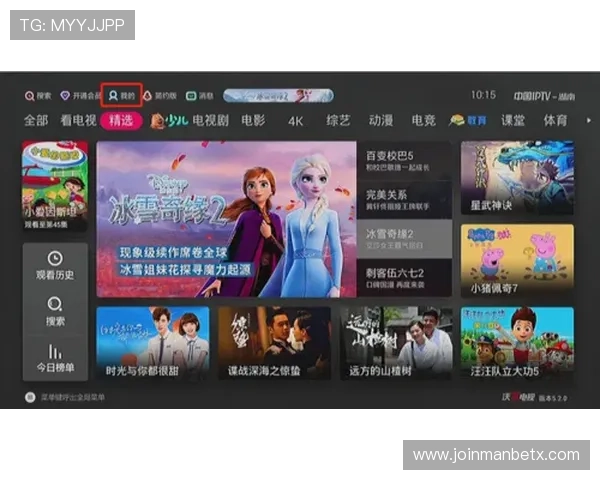Viewport: 600px width, 480px height.
Task: Open 搜索 search in the top bar
Action: 38,96
